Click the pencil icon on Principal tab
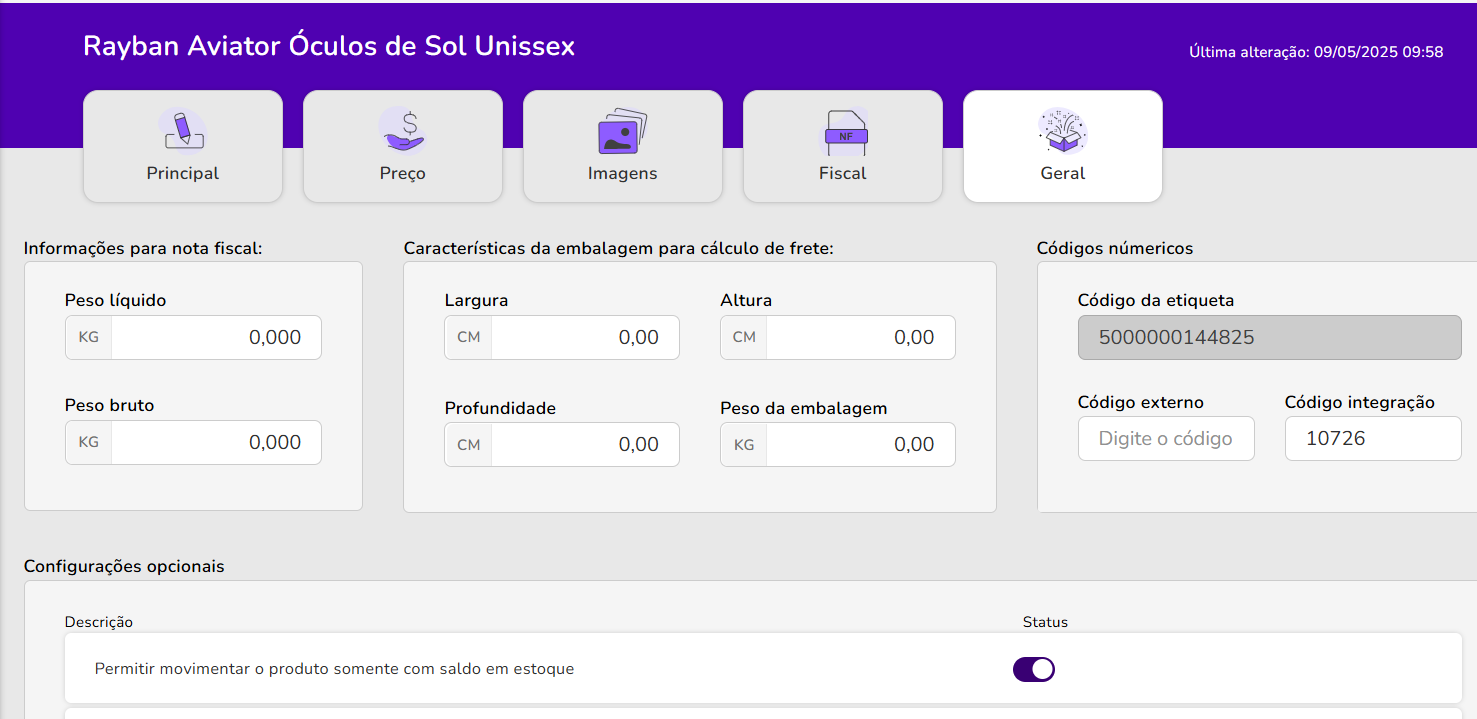Viewport: 1477px width, 719px height. [183, 130]
